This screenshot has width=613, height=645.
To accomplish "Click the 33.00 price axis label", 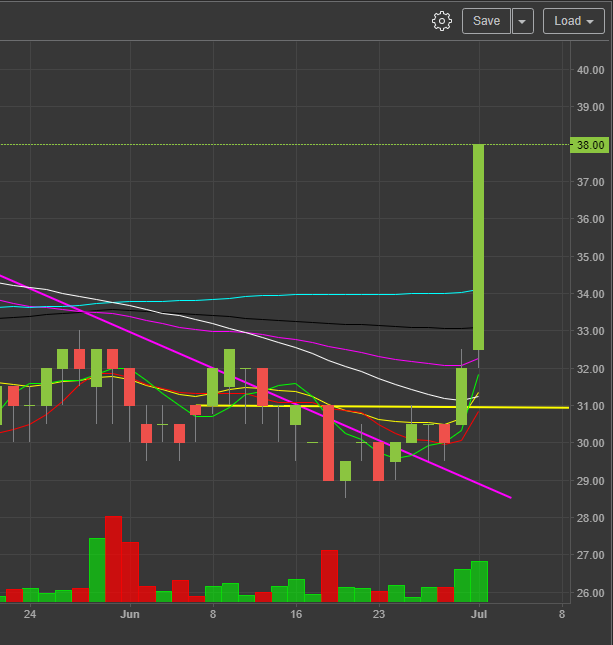I will (x=590, y=331).
